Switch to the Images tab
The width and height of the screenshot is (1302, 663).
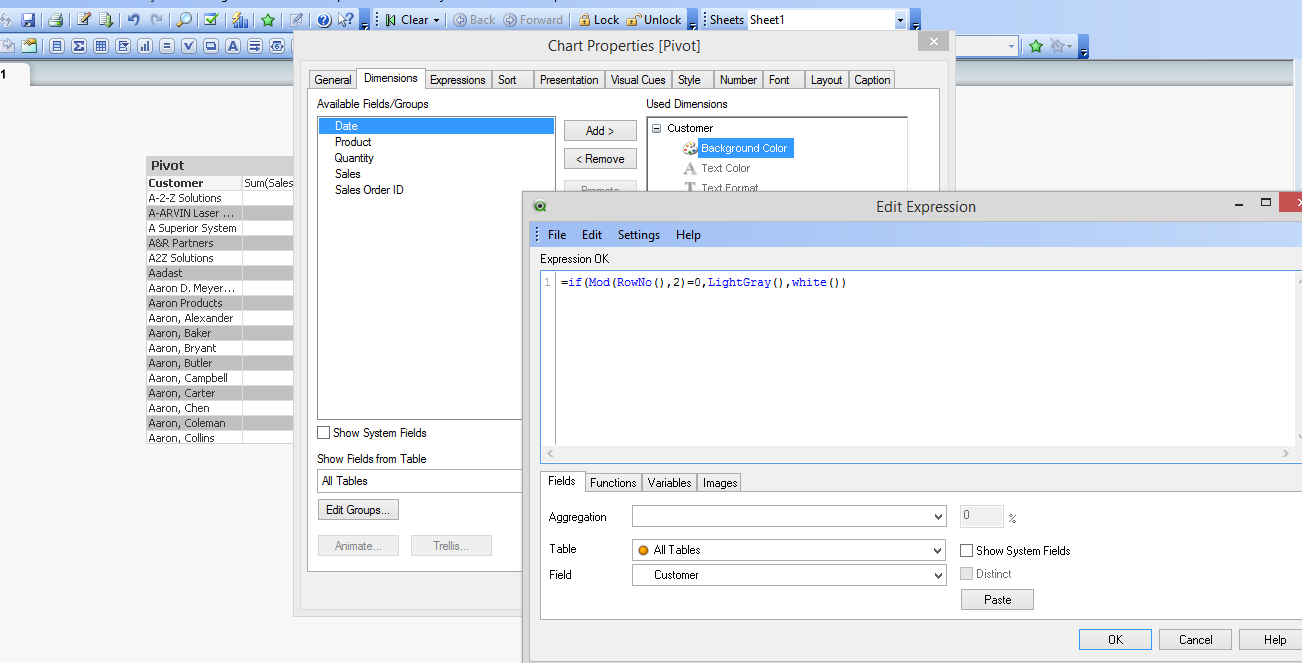pos(720,482)
